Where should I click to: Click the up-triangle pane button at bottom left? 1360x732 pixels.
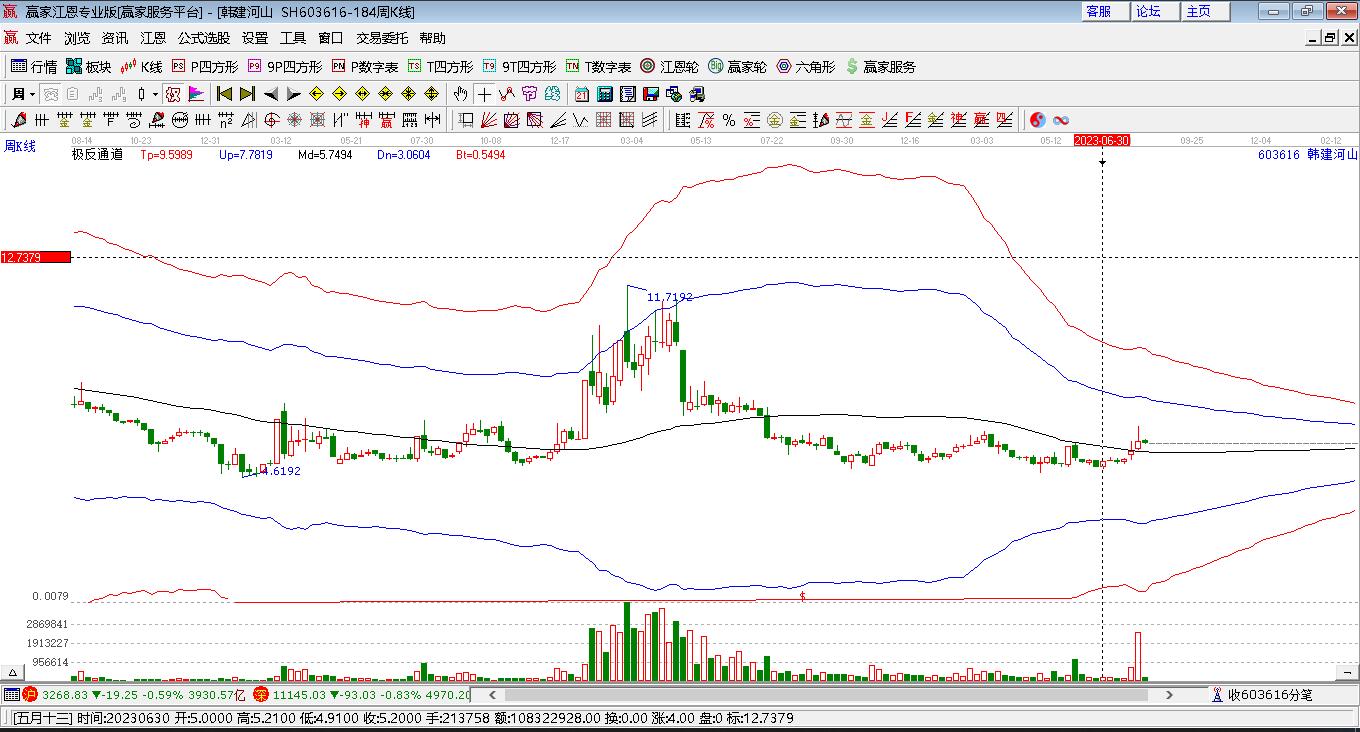pyautogui.click(x=14, y=673)
